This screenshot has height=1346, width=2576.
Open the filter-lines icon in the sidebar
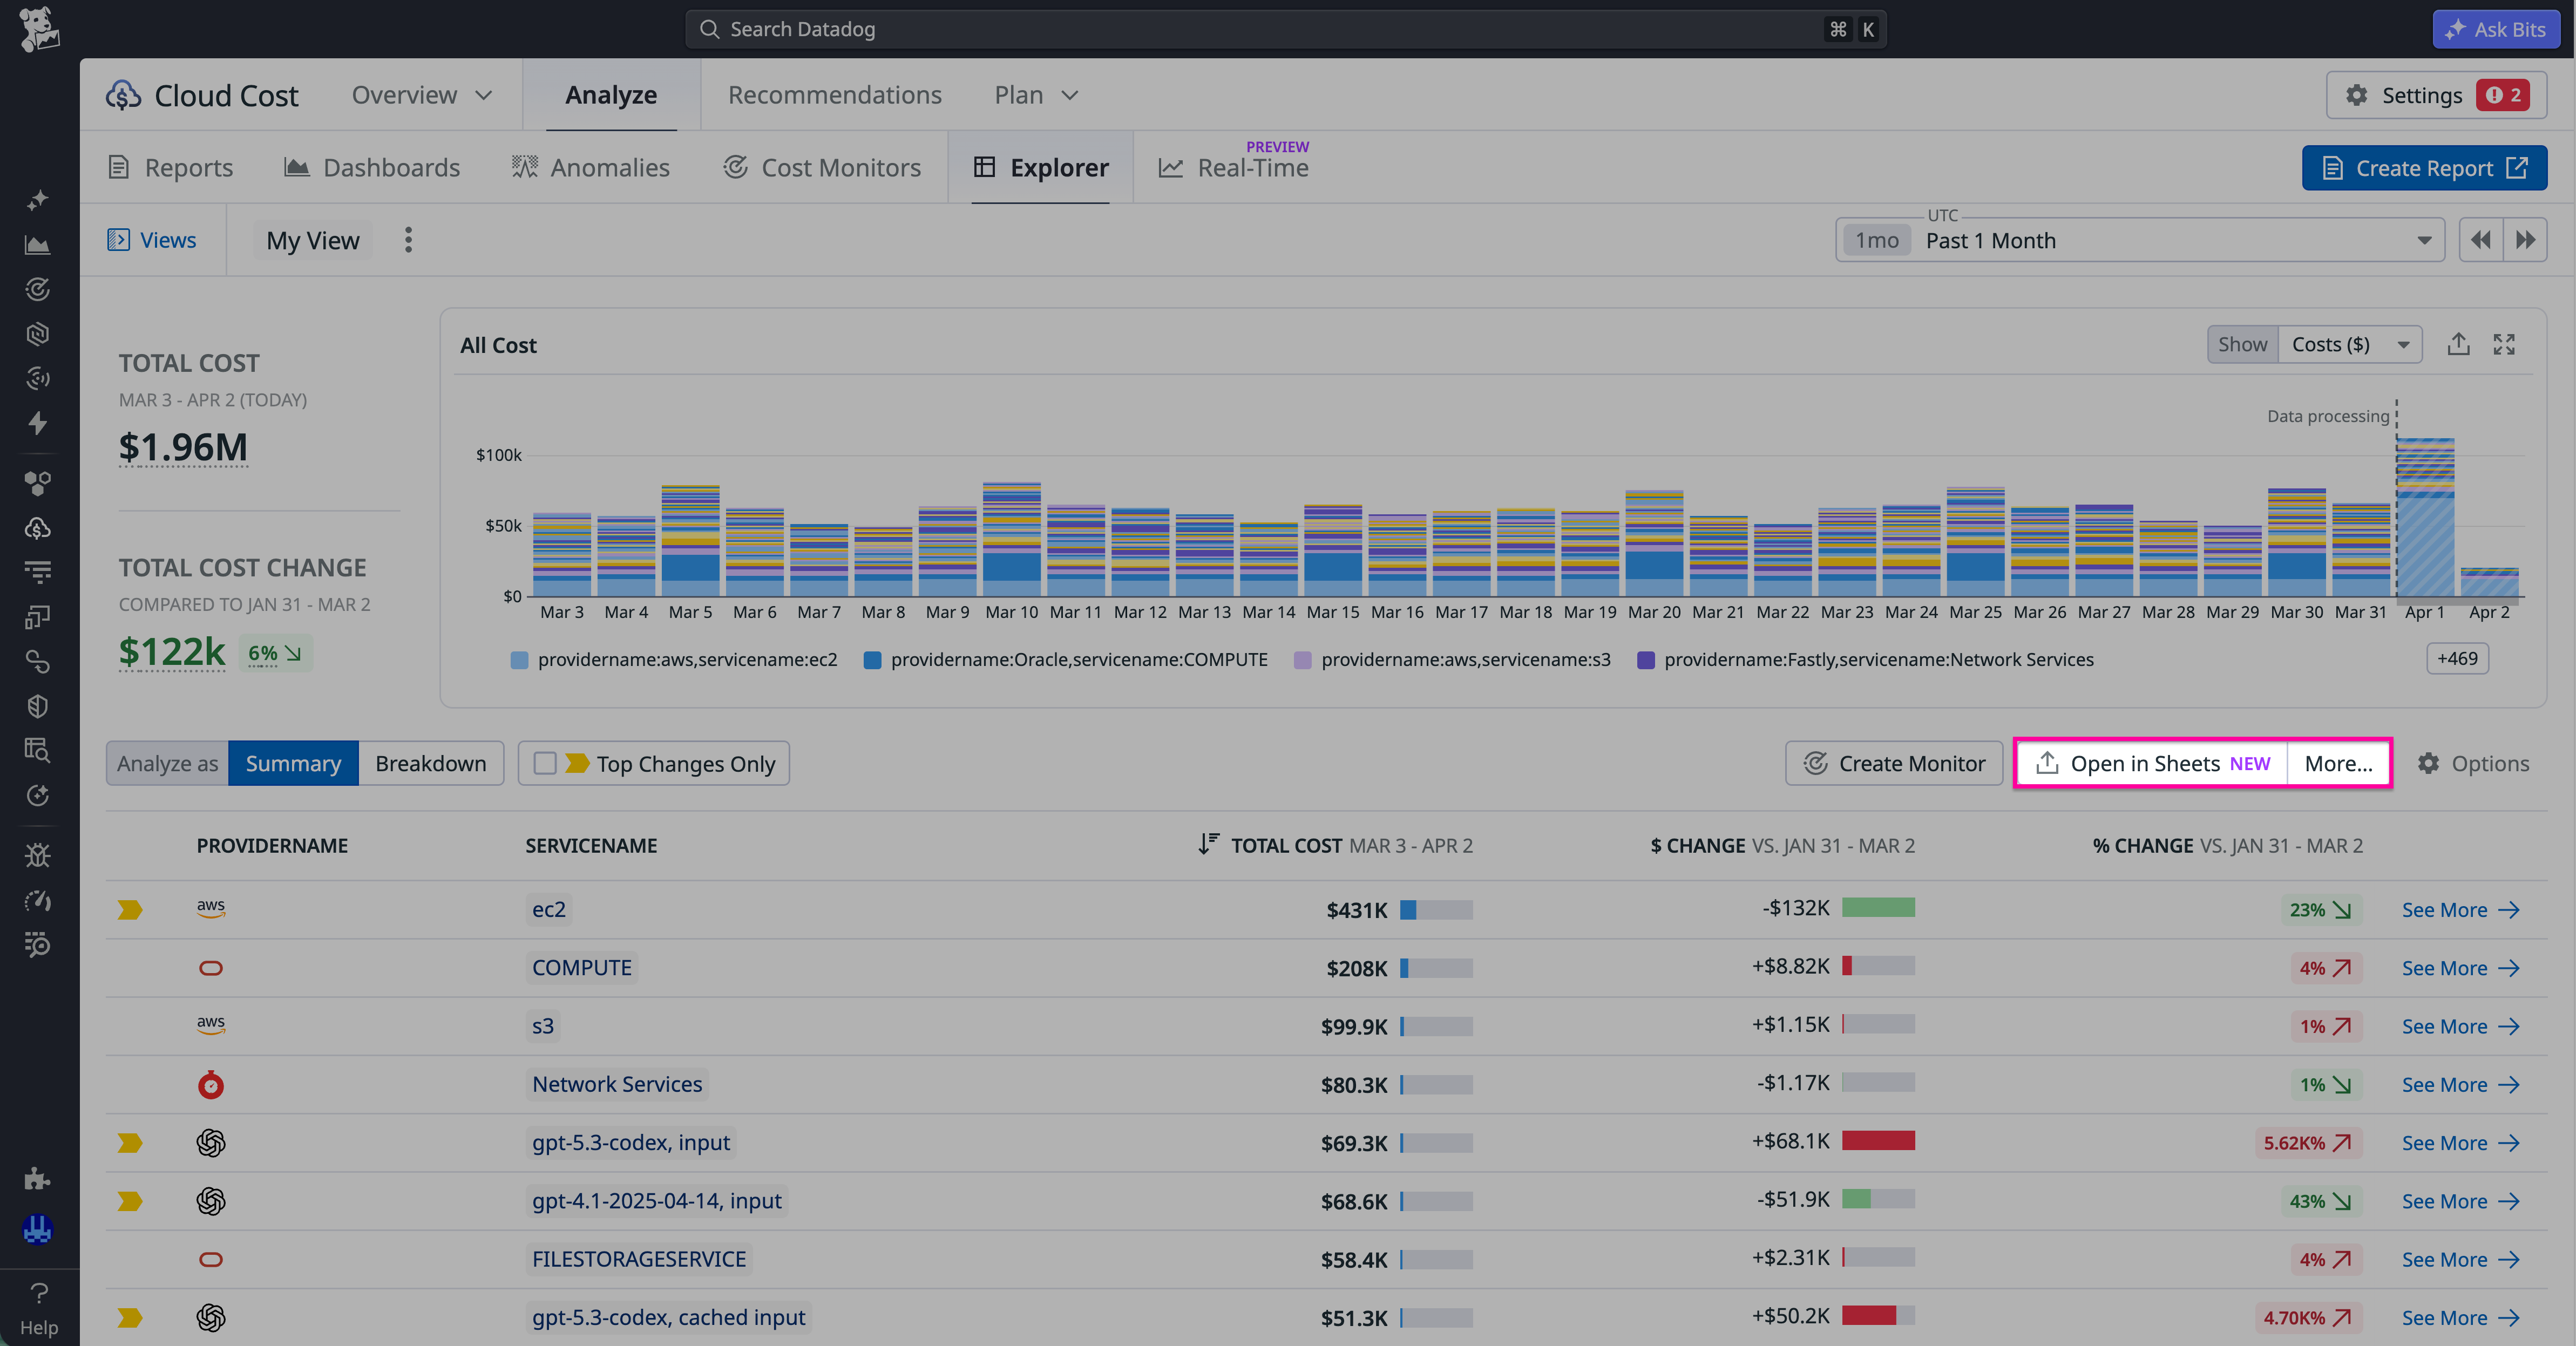click(38, 572)
